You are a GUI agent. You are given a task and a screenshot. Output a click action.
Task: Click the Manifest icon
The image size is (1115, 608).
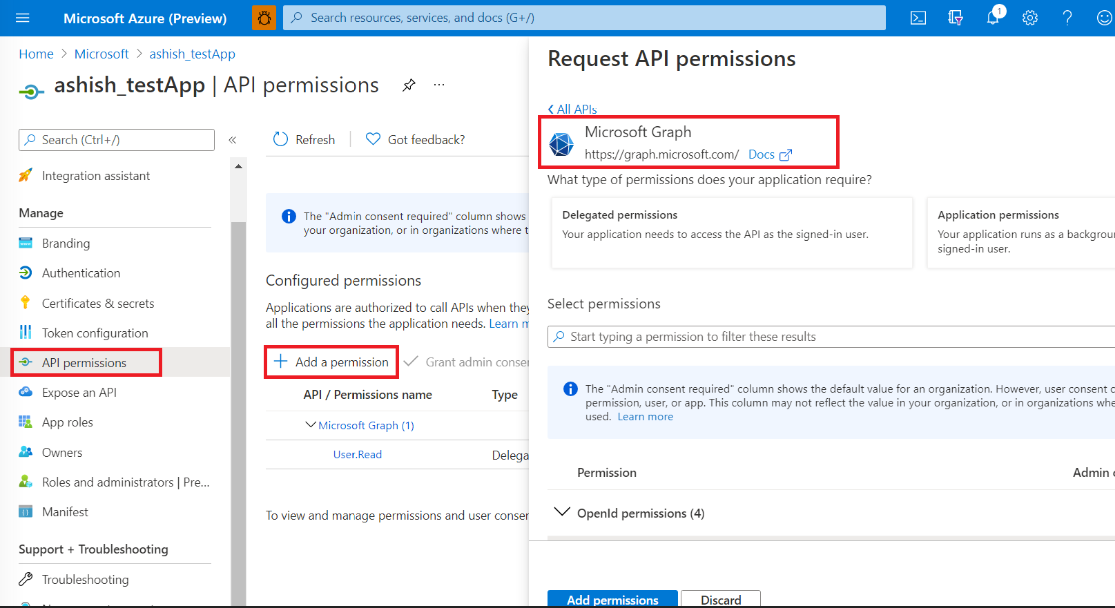click(26, 511)
